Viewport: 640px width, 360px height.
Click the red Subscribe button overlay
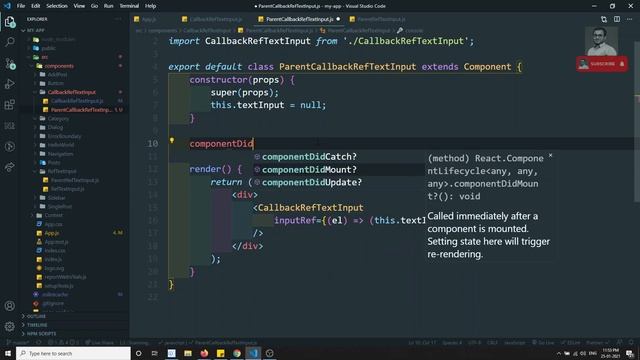click(602, 64)
